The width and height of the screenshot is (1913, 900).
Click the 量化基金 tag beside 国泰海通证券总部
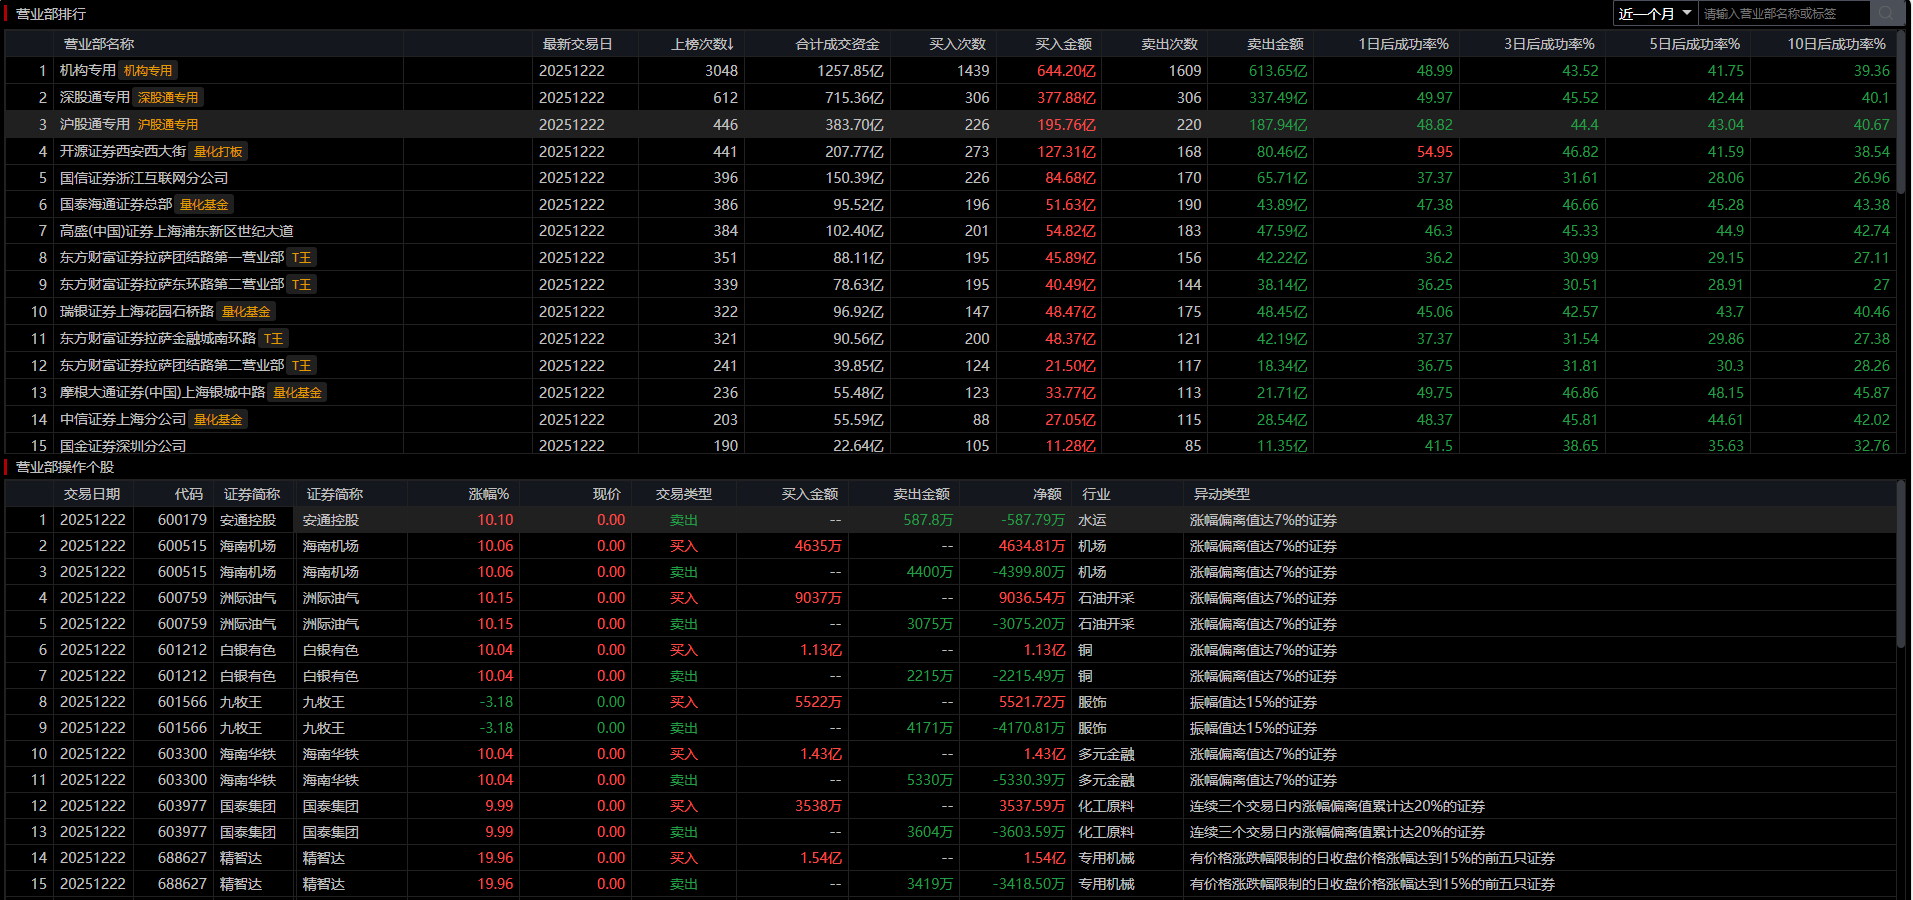204,205
